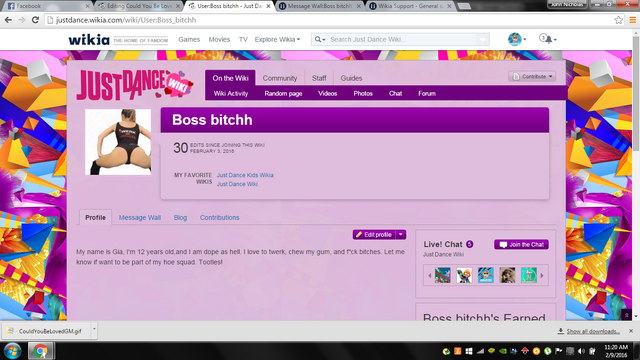Reload the current page

(x=35, y=20)
